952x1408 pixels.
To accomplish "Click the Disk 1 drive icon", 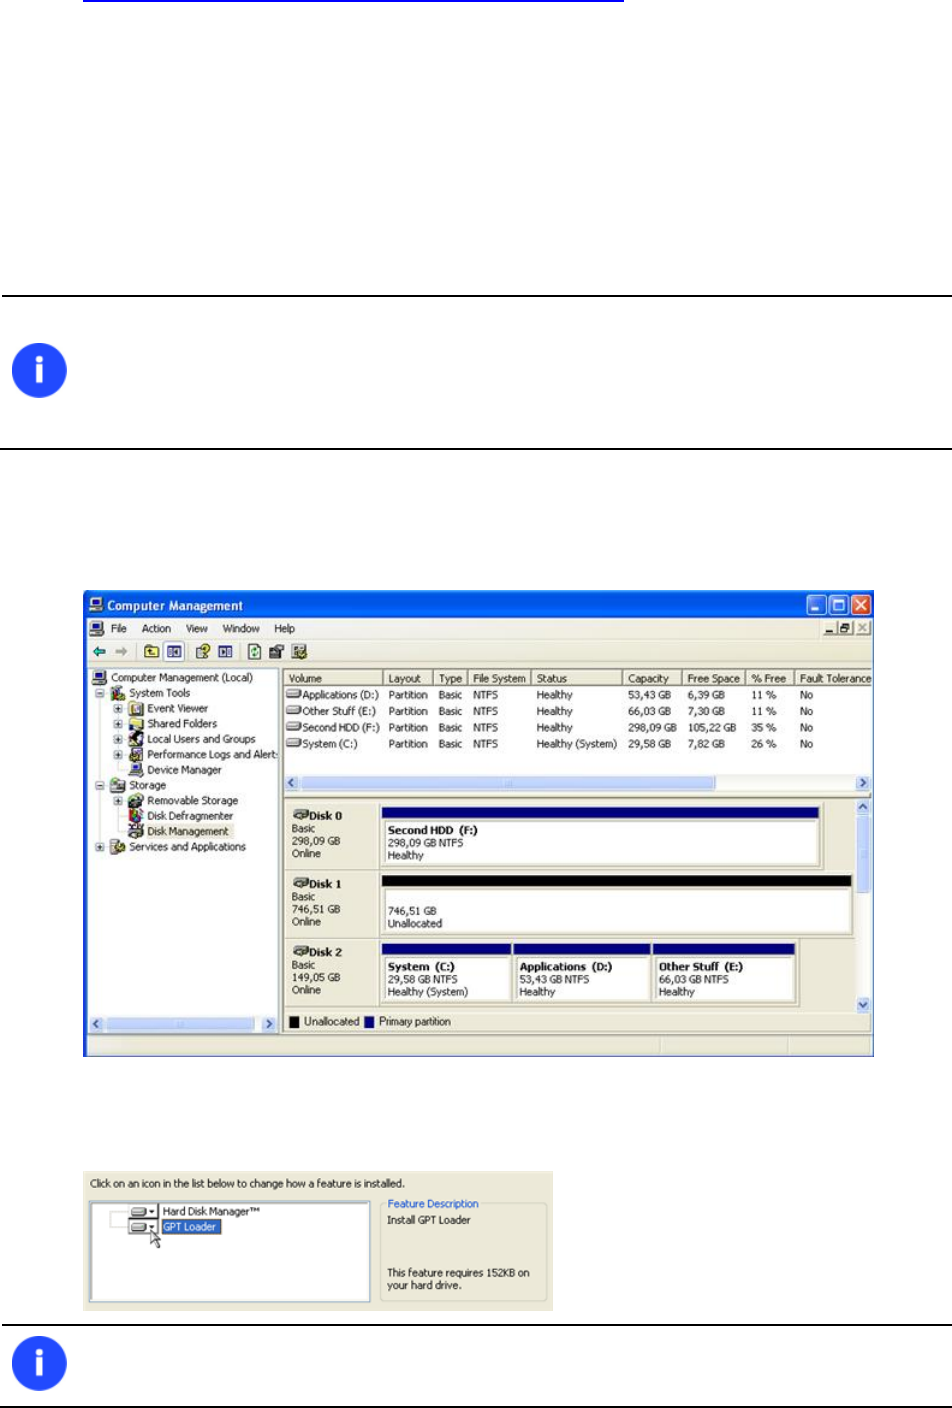I will point(300,883).
